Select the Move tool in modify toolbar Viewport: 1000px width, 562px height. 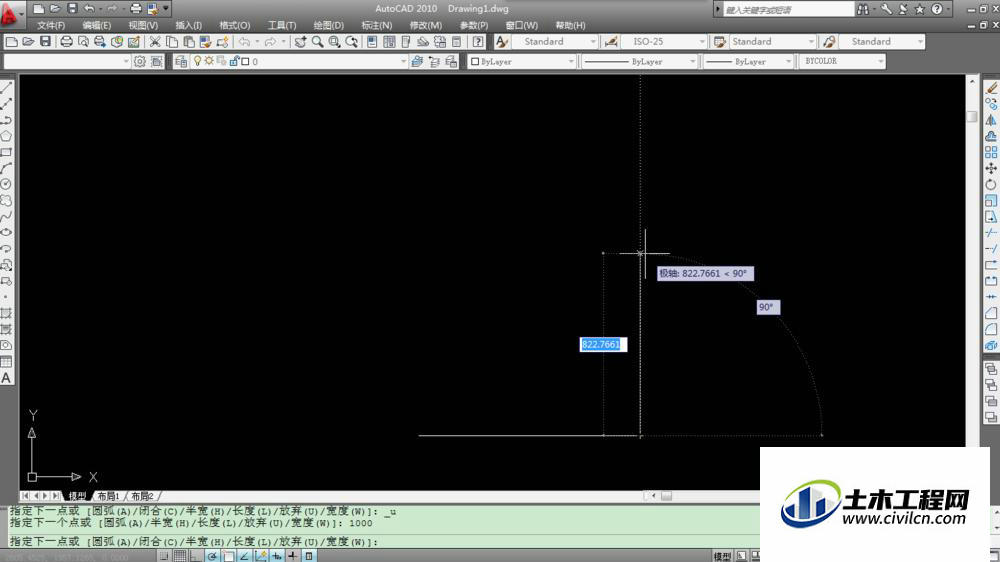(x=991, y=168)
